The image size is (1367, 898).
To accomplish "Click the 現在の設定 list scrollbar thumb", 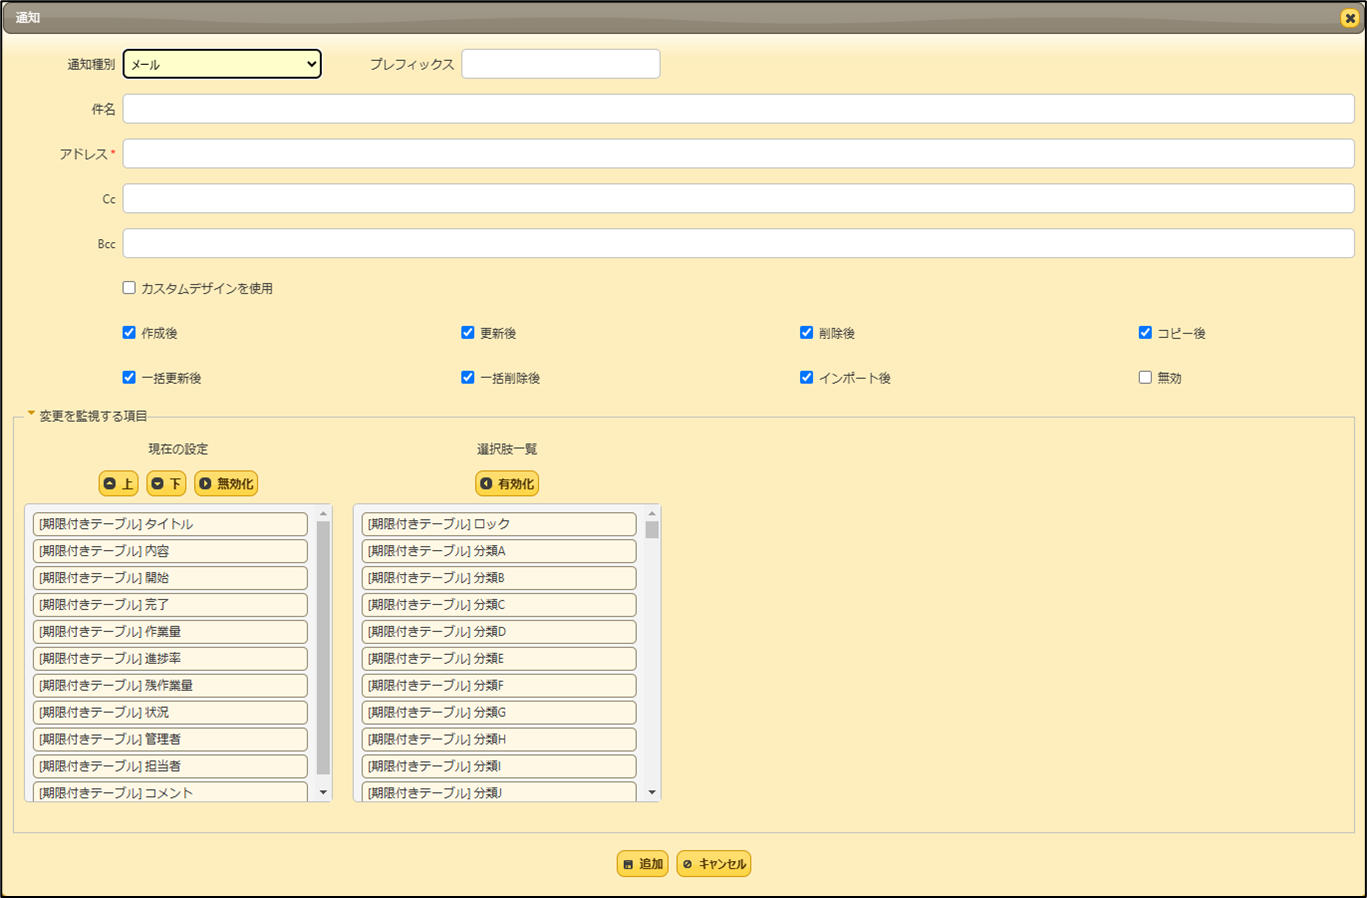I will [323, 647].
